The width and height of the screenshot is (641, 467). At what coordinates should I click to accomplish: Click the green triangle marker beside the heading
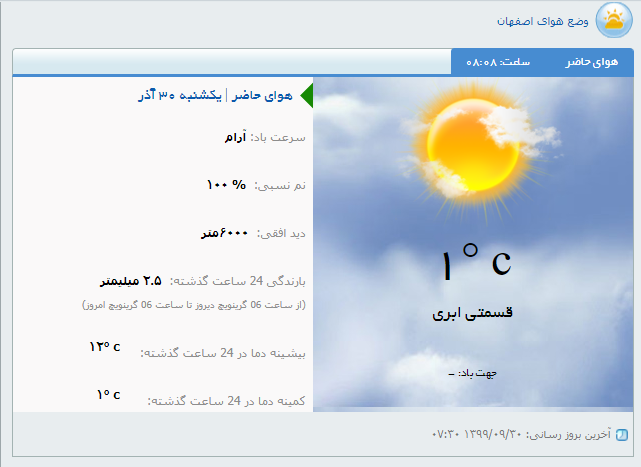click(307, 95)
